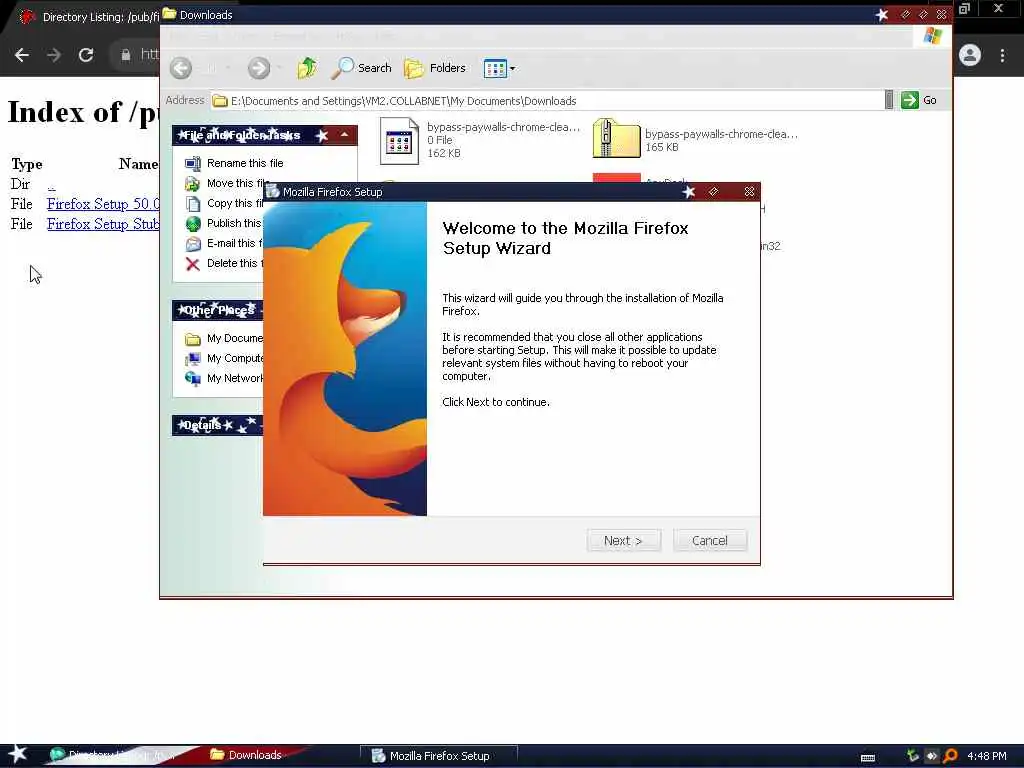The width and height of the screenshot is (1024, 768).
Task: Click Firefox Setup Stub link in browser
Action: (x=103, y=224)
